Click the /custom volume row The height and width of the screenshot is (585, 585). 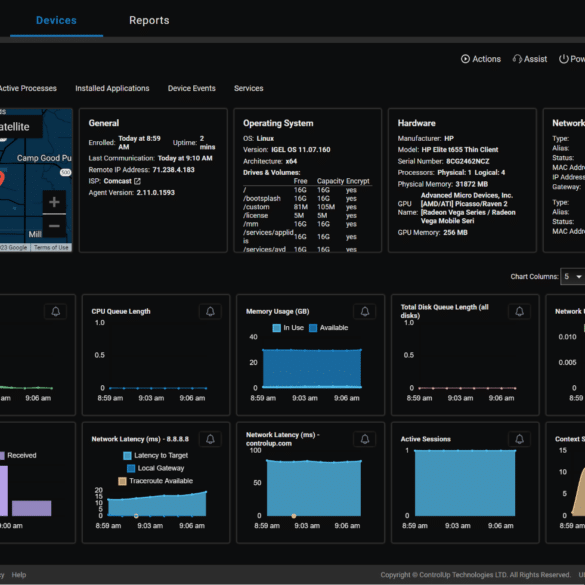tap(307, 207)
